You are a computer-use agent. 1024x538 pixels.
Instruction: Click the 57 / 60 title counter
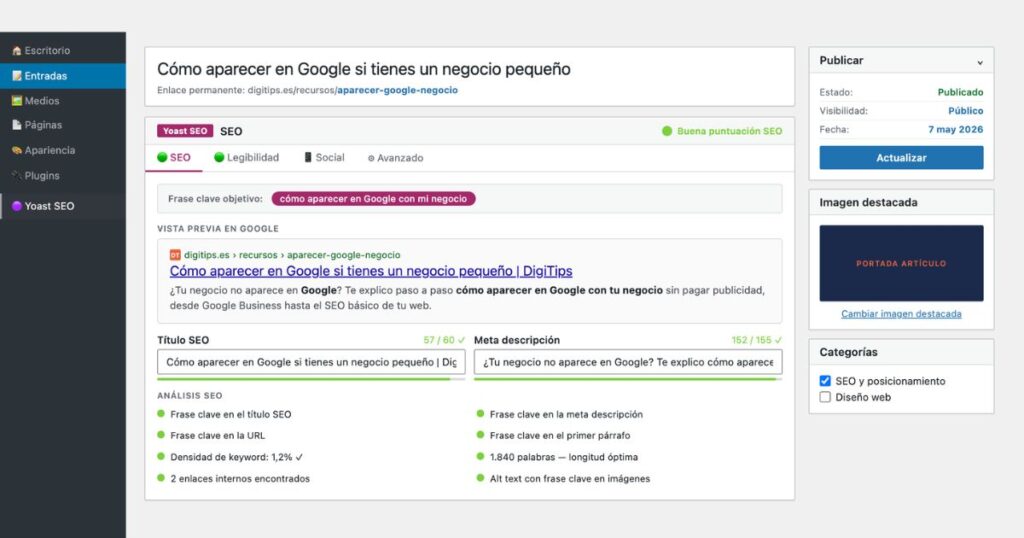pyautogui.click(x=443, y=340)
